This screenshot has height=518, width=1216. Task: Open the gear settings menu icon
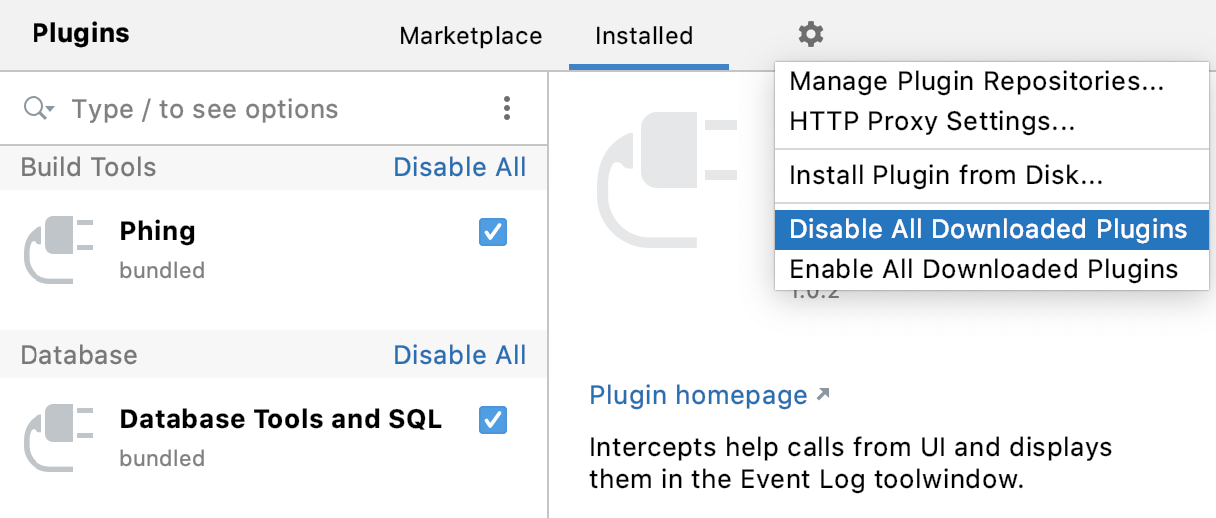(x=811, y=35)
